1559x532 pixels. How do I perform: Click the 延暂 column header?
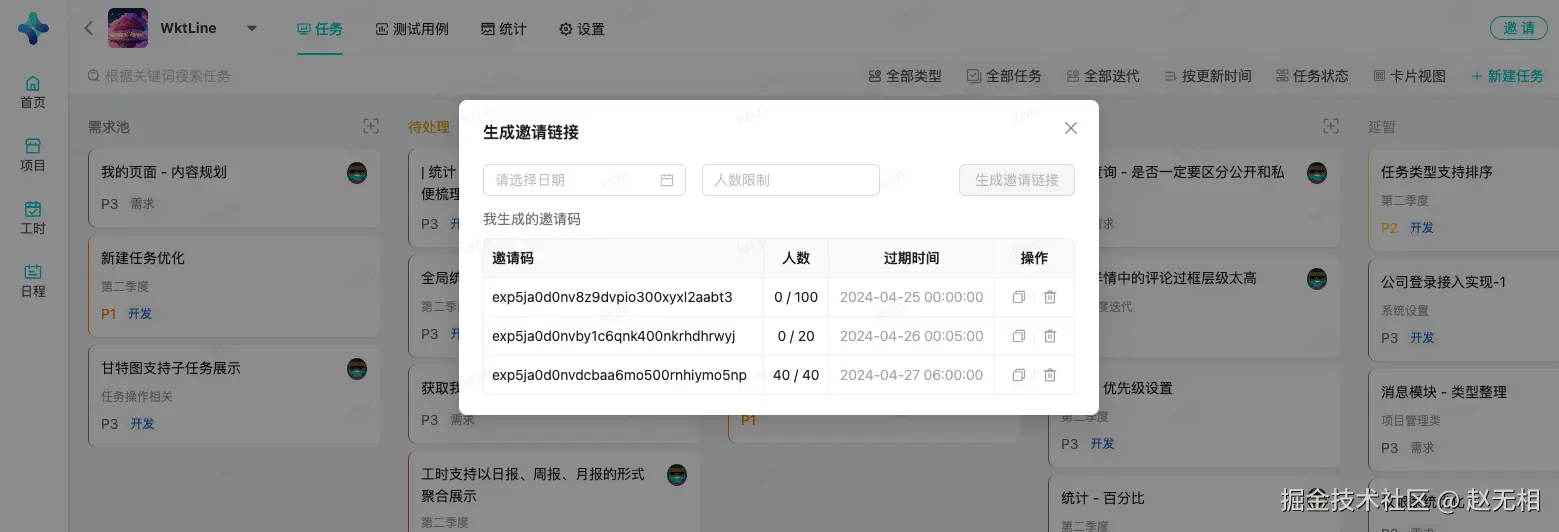pos(1382,127)
